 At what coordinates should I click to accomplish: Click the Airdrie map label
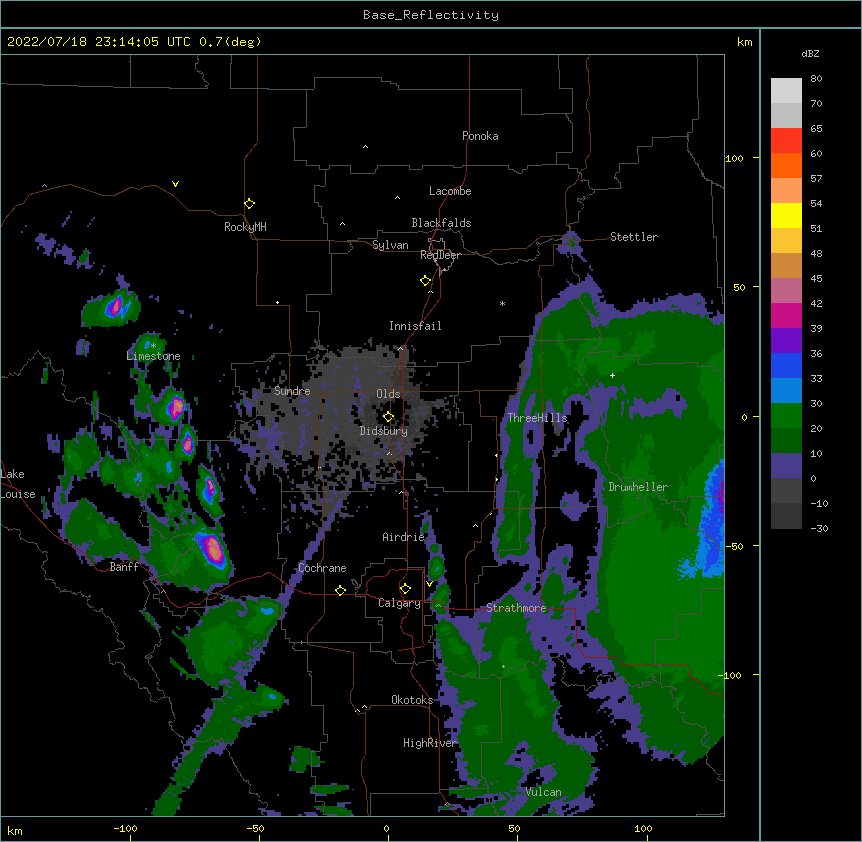tap(404, 537)
